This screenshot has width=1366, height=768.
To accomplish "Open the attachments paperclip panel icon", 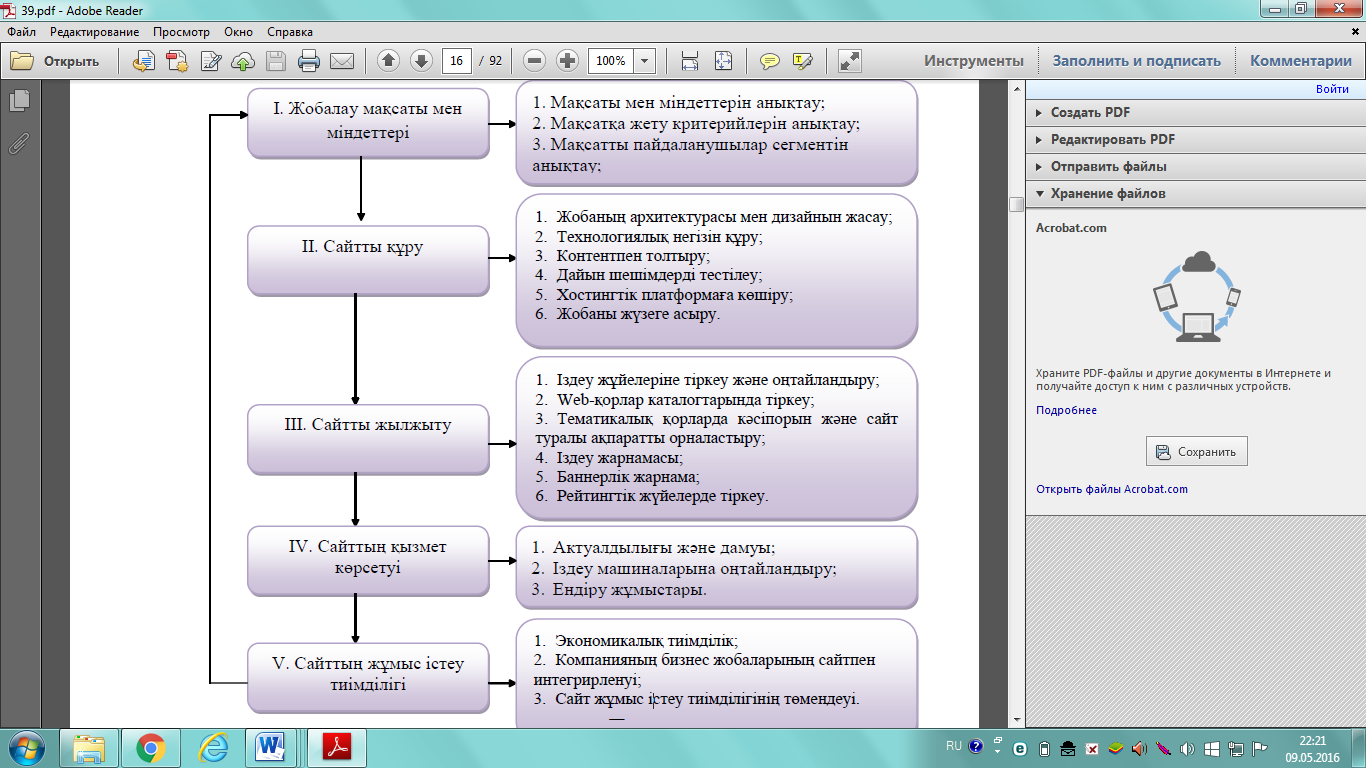I will [19, 144].
